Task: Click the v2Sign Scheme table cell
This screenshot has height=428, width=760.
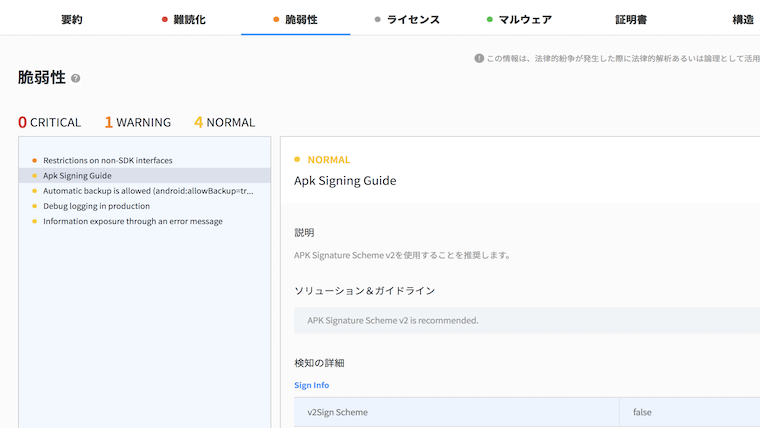Action: [457, 412]
